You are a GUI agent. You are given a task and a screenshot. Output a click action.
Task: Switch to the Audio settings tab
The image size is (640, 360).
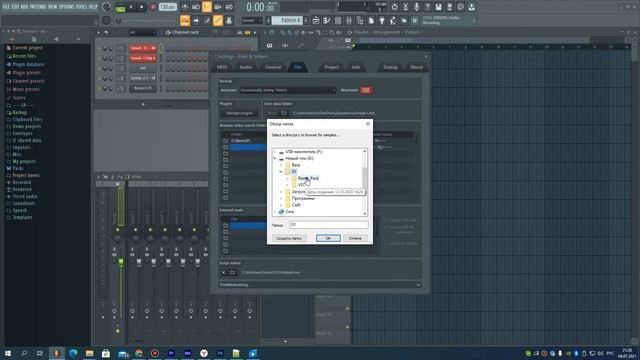(246, 67)
